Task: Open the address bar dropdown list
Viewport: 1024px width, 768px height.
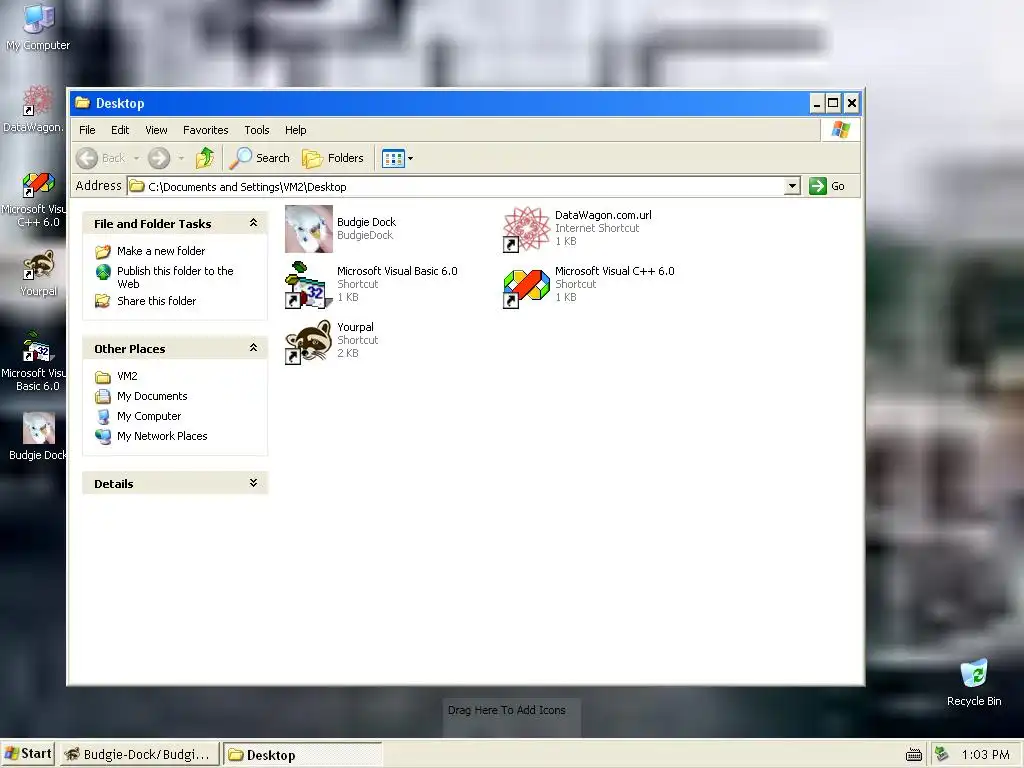Action: [x=792, y=186]
